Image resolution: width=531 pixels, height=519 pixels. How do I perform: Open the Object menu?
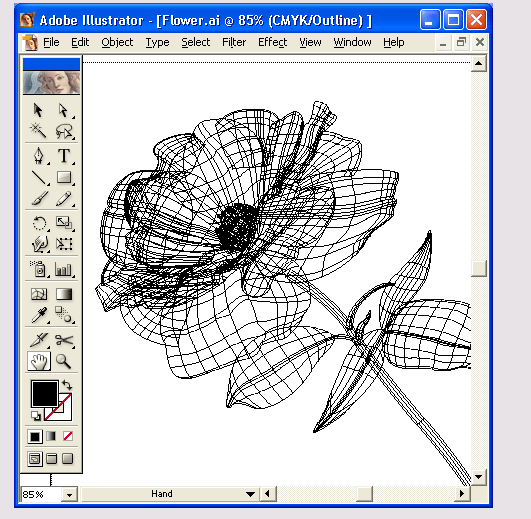click(117, 42)
